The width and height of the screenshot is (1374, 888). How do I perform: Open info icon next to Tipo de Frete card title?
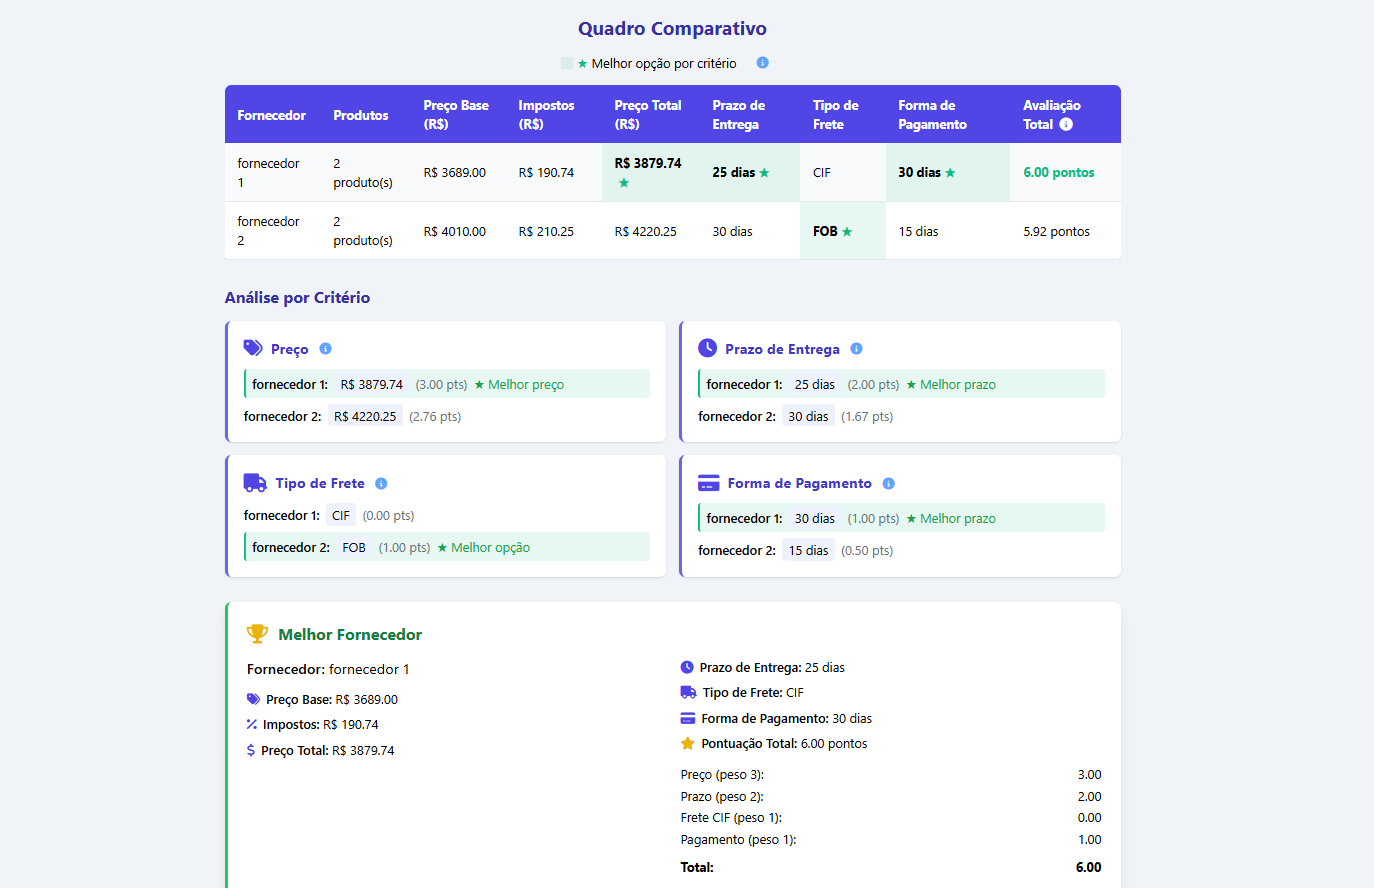(x=381, y=484)
